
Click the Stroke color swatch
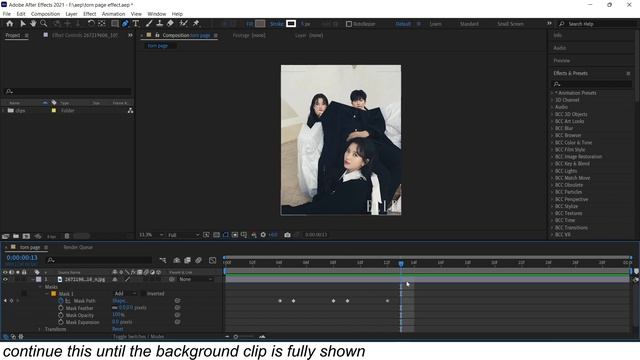point(291,24)
